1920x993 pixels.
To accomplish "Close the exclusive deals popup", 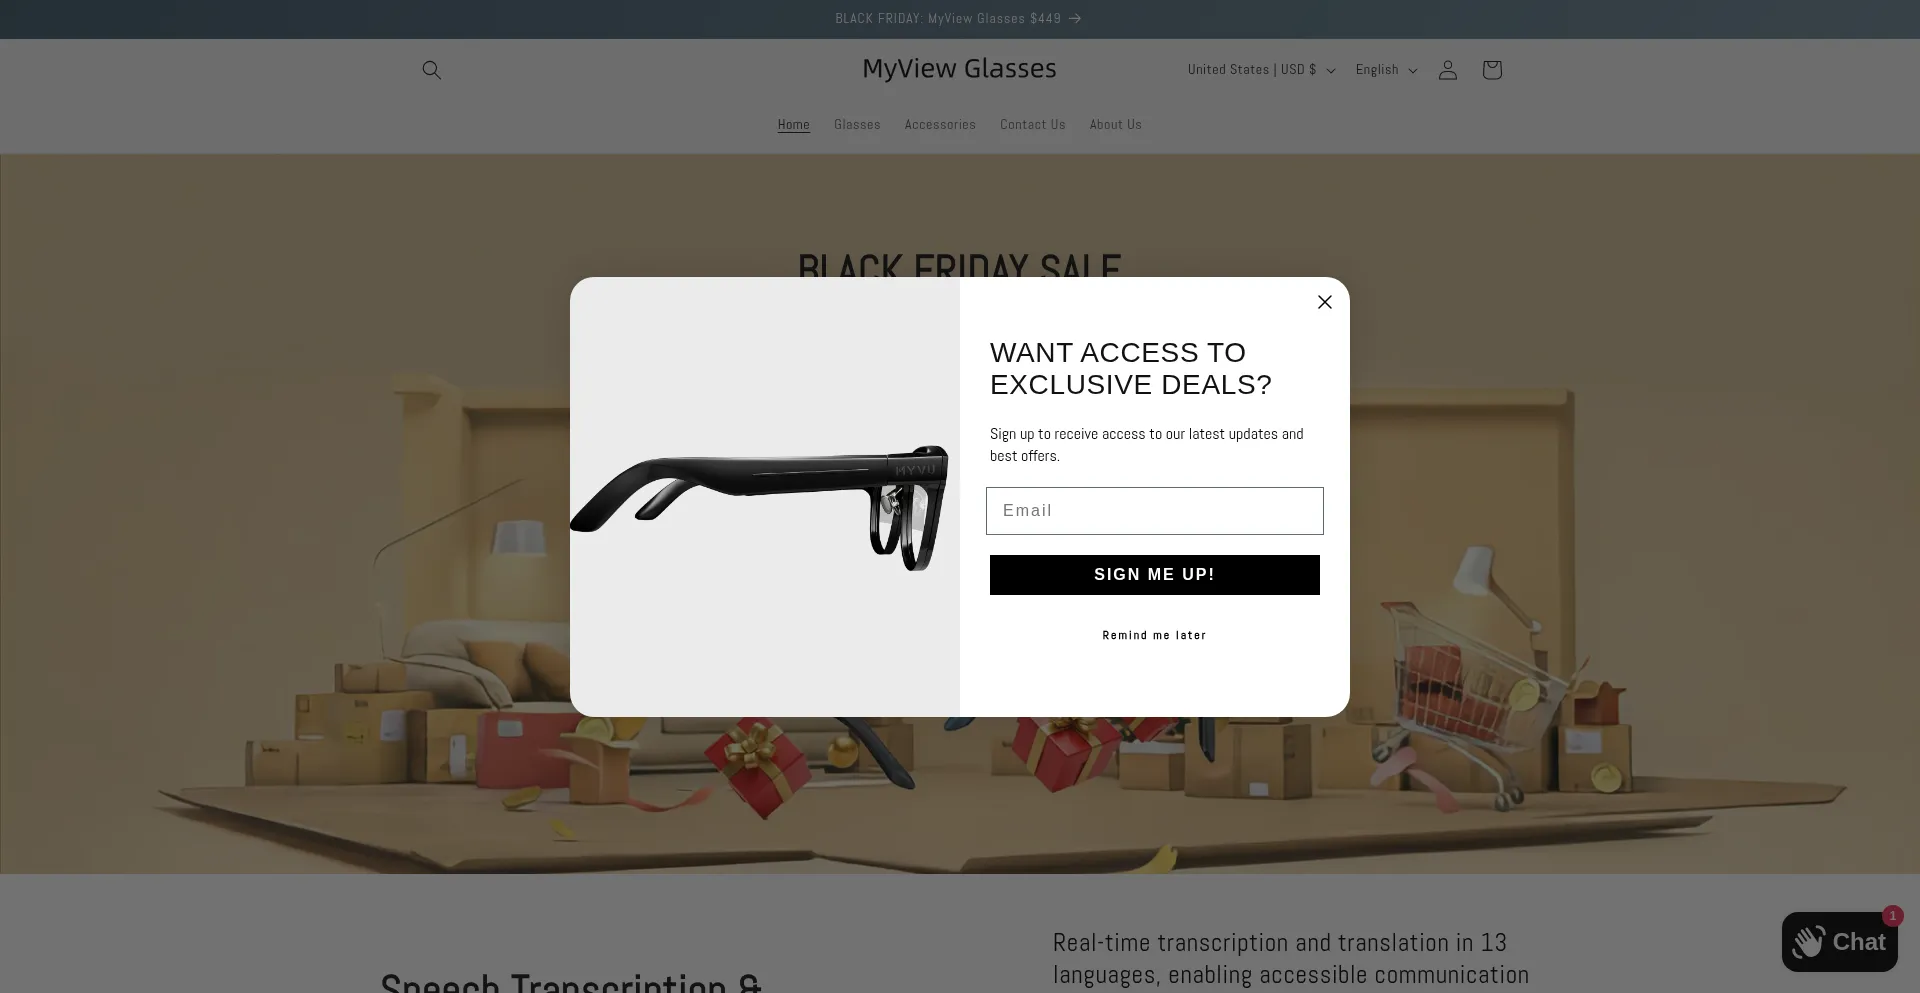I will pyautogui.click(x=1324, y=302).
